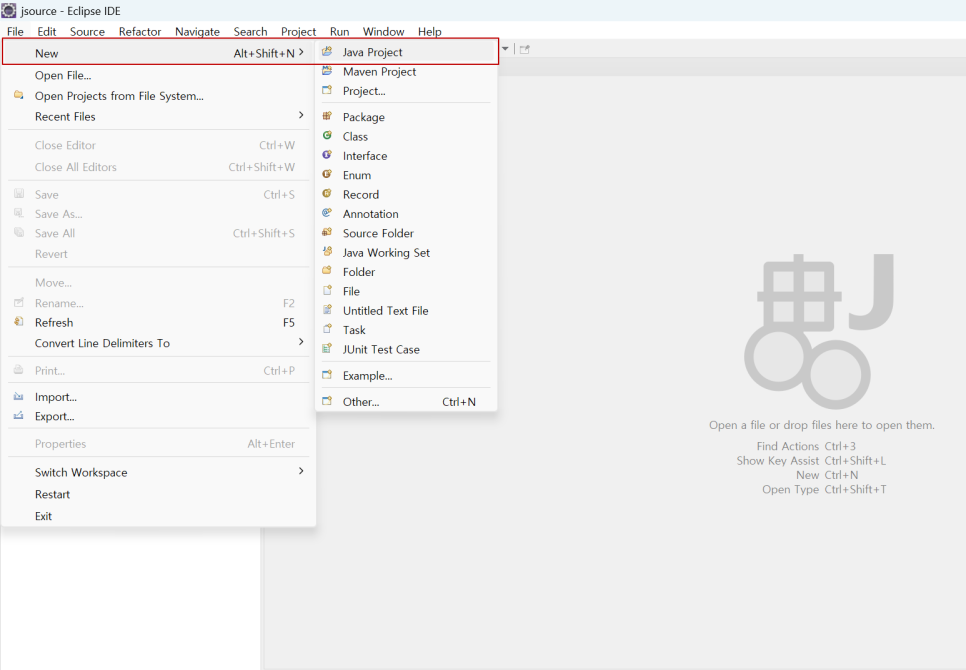
Task: Open the Project menu
Action: point(298,31)
